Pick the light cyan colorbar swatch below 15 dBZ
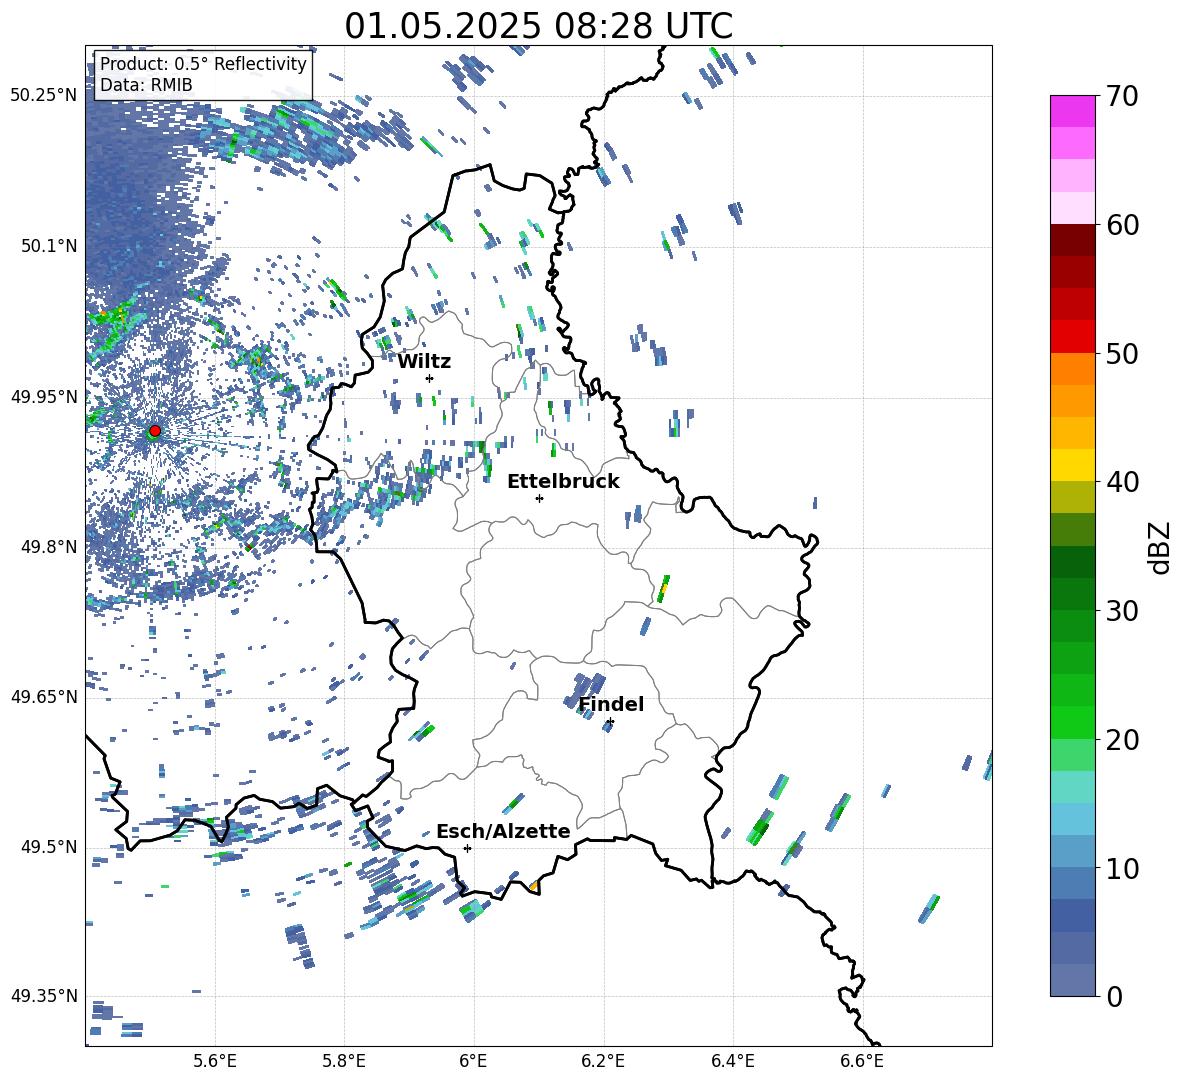The height and width of the screenshot is (1081, 1184). 1072,819
